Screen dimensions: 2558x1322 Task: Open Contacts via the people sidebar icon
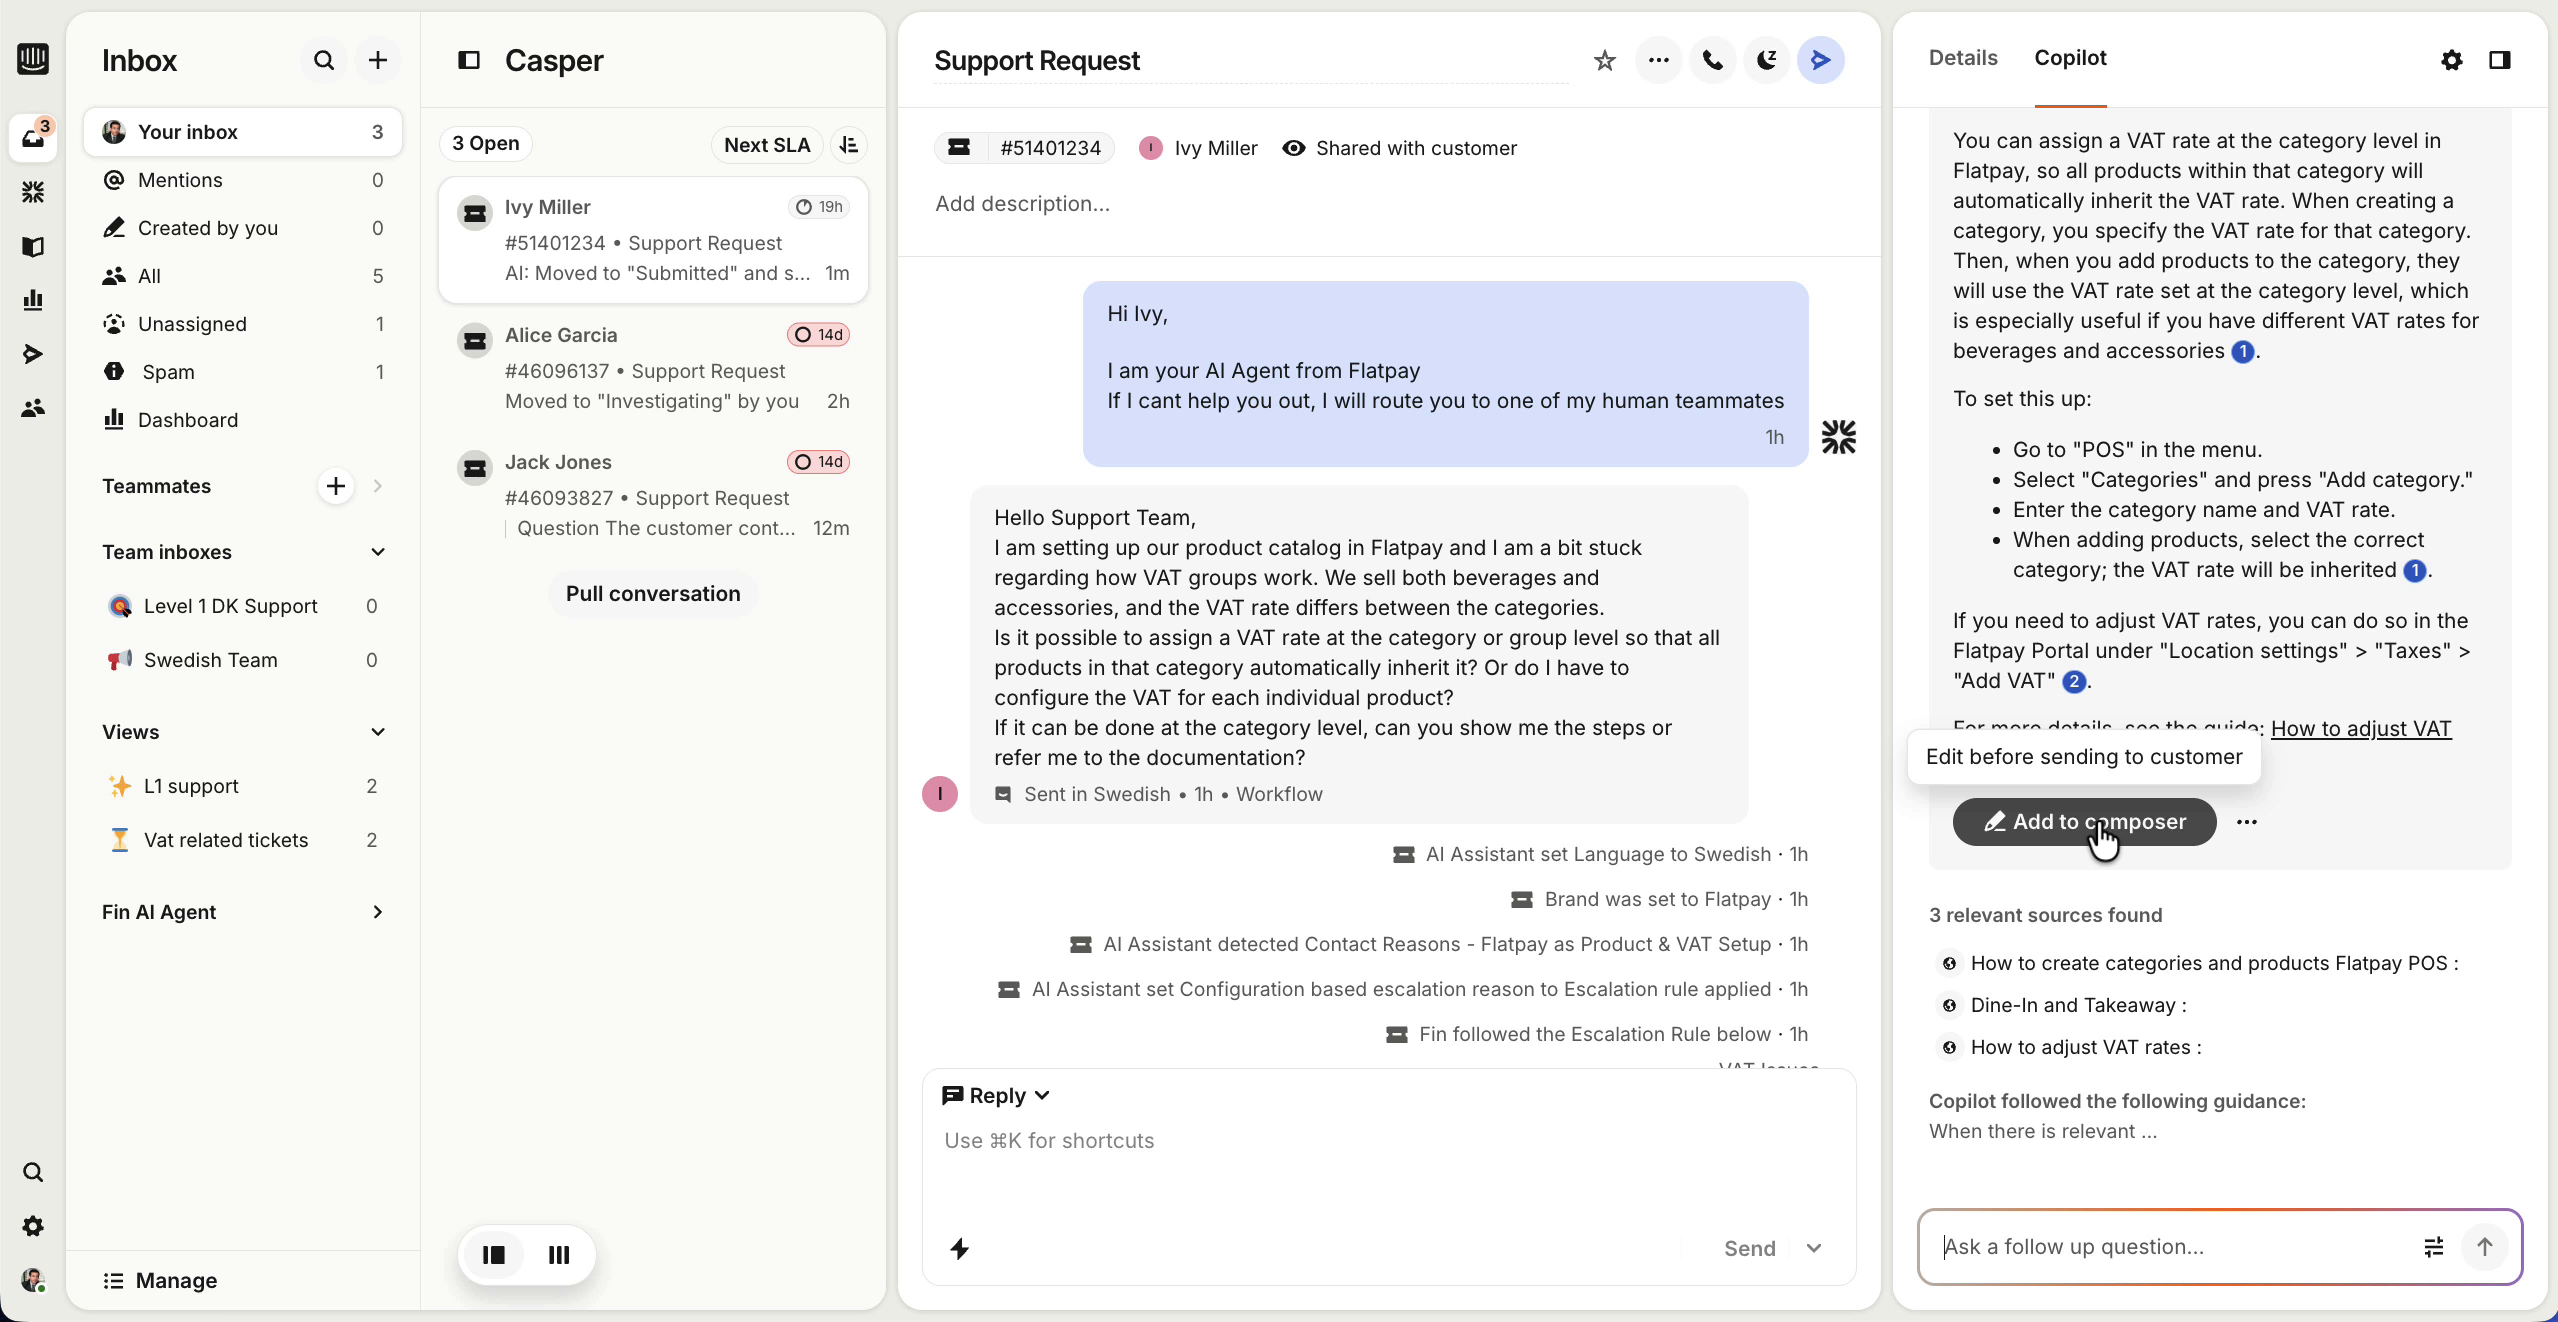pos(33,407)
